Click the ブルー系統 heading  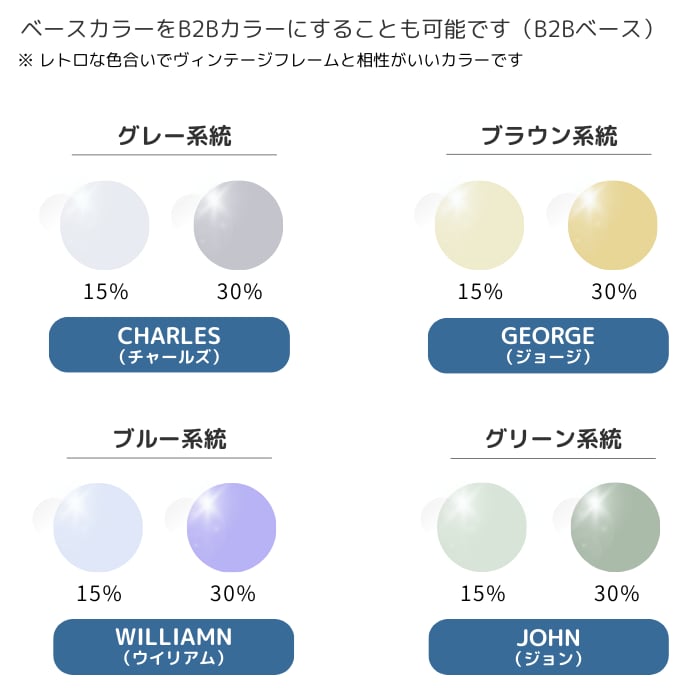pos(170,438)
